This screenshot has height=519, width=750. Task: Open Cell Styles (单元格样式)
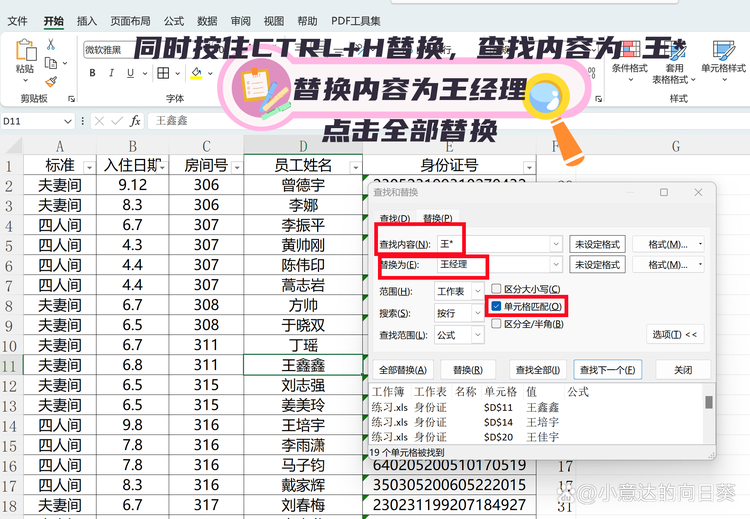[x=723, y=62]
